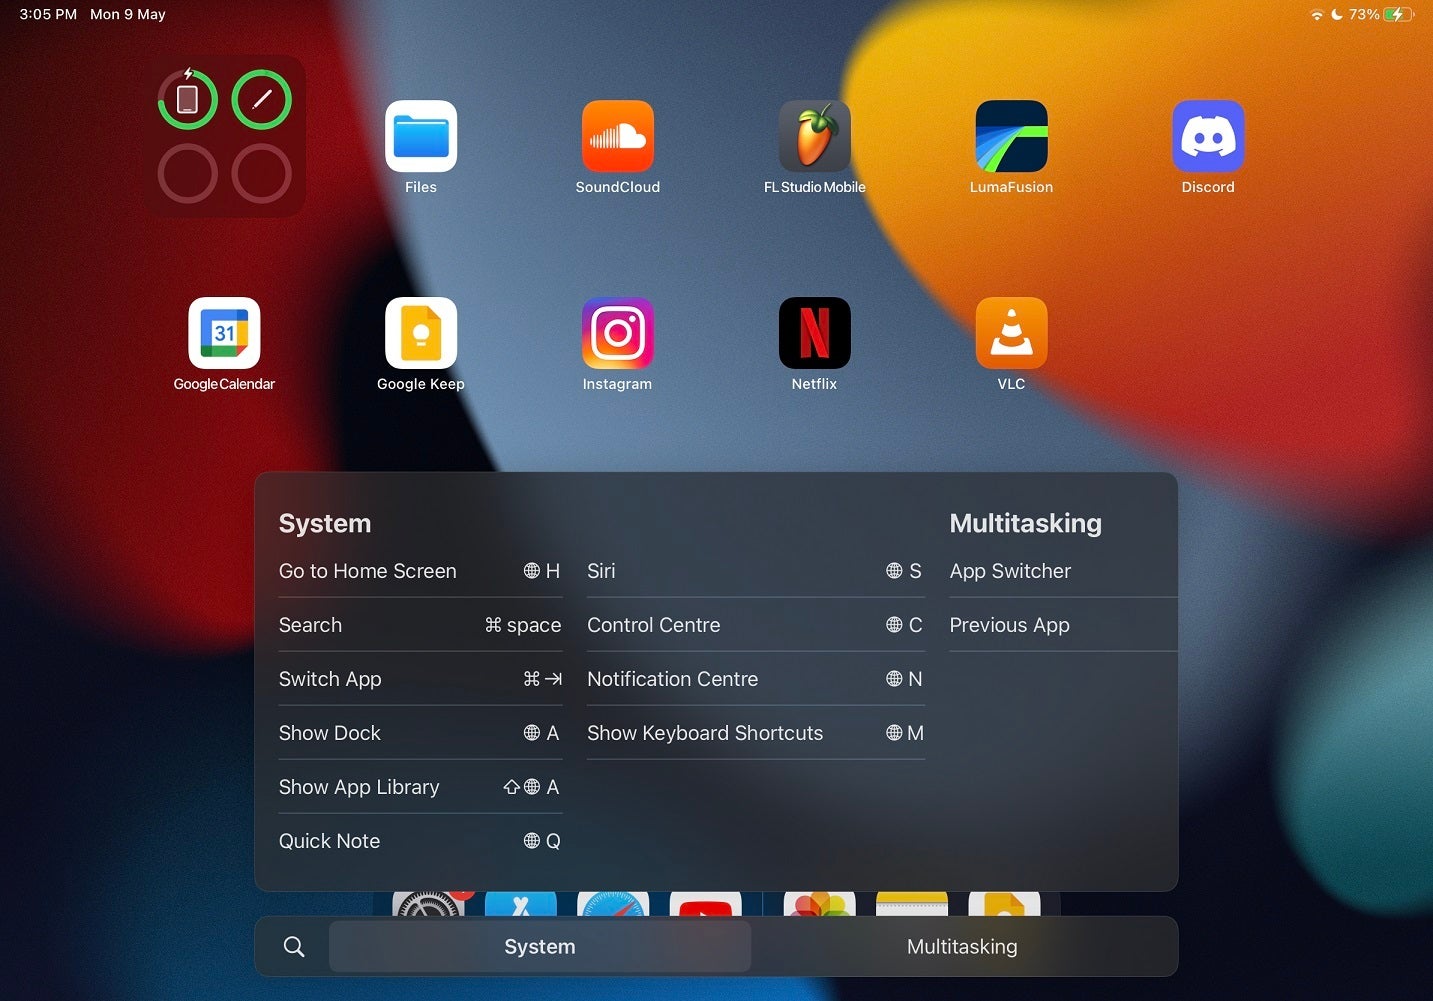Screen dimensions: 1433x1001
Task: Open Control Centre shortcut
Action: tap(755, 625)
